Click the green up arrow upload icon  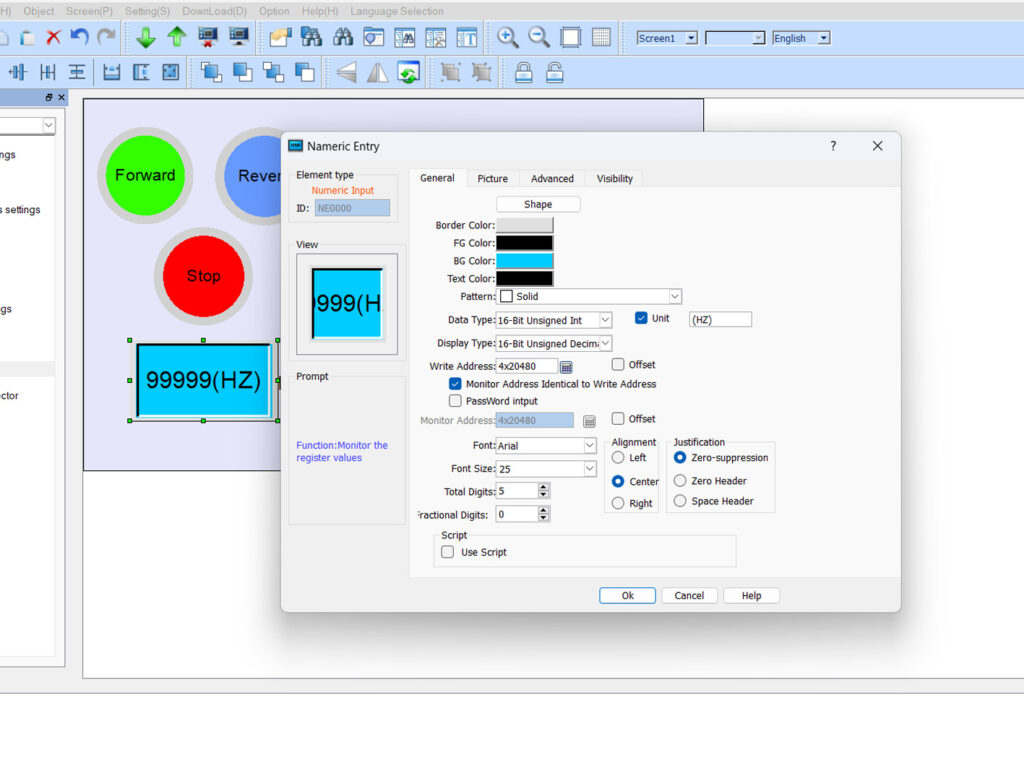(x=176, y=38)
